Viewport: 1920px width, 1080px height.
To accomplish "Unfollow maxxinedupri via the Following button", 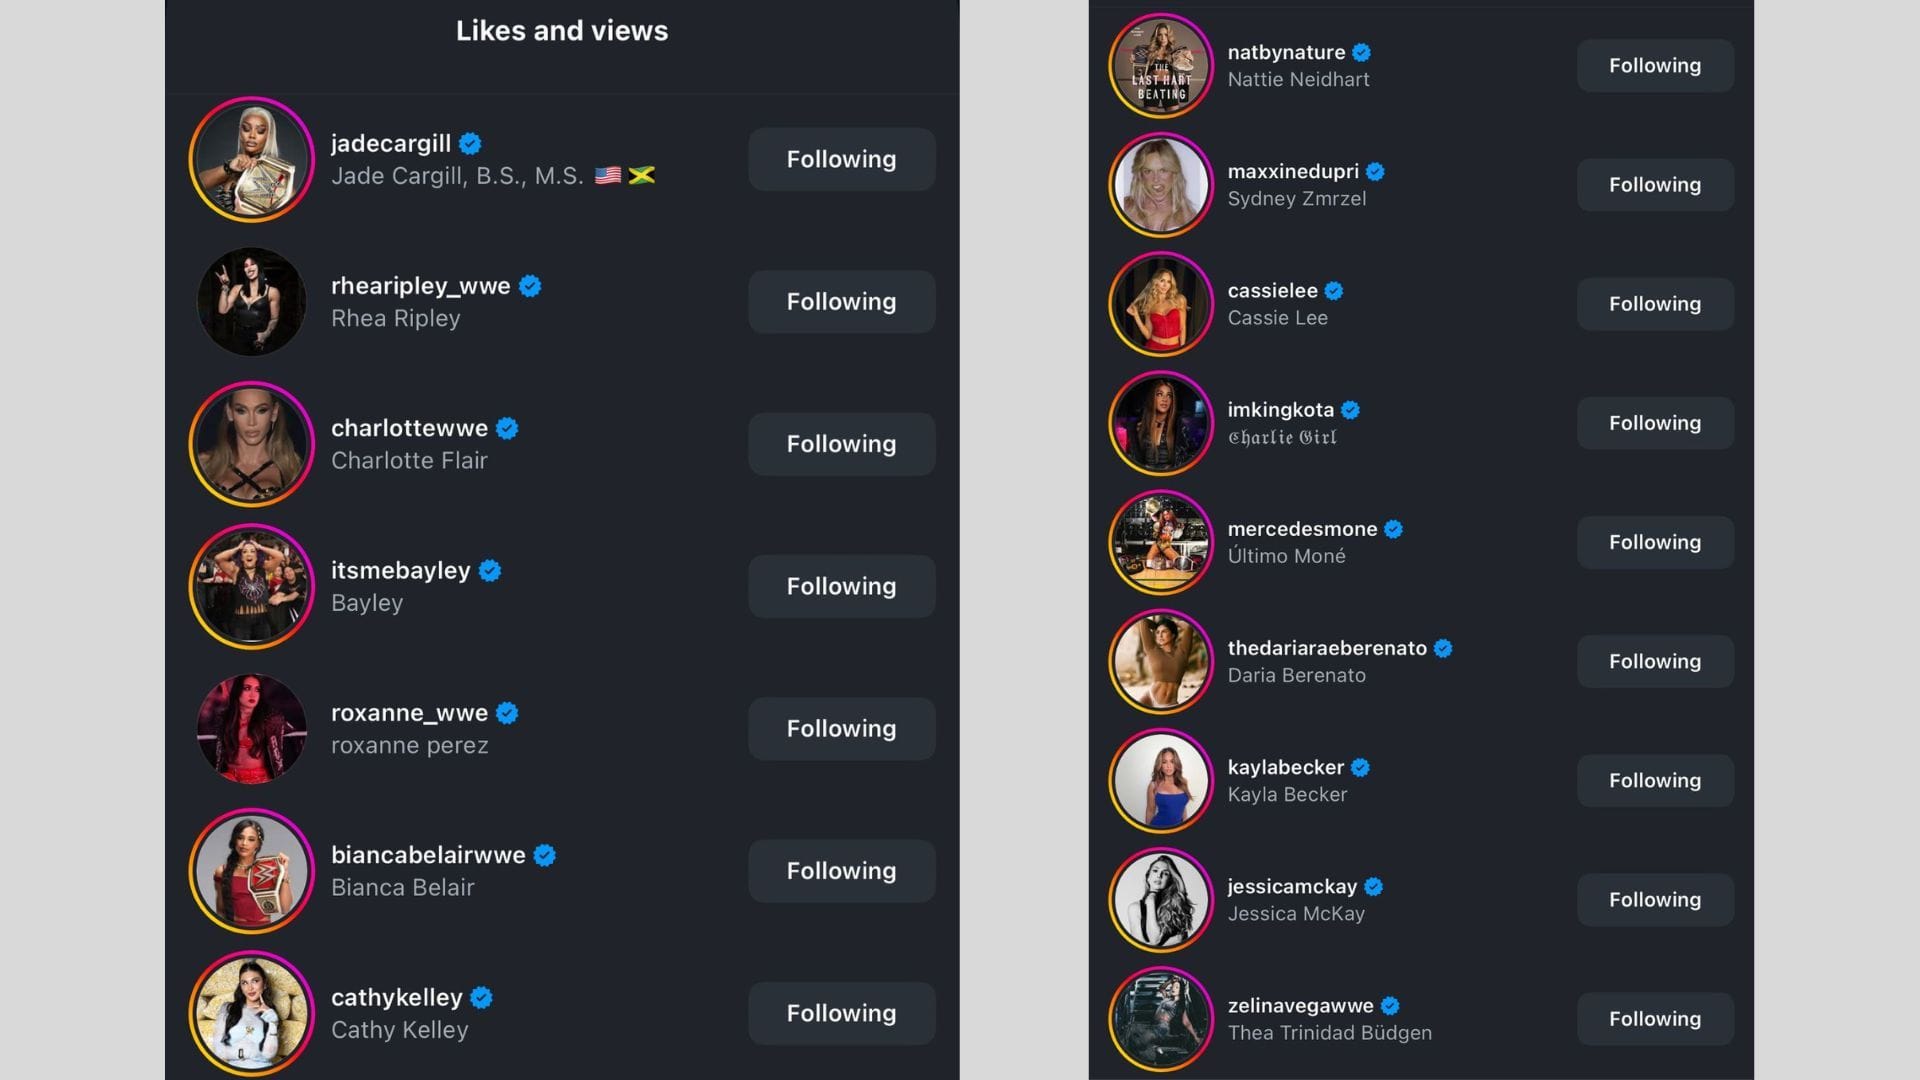I will point(1654,185).
